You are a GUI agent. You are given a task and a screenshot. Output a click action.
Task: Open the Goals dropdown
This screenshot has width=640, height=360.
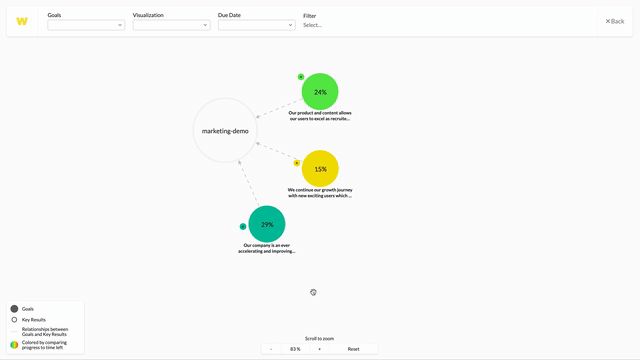pyautogui.click(x=86, y=25)
